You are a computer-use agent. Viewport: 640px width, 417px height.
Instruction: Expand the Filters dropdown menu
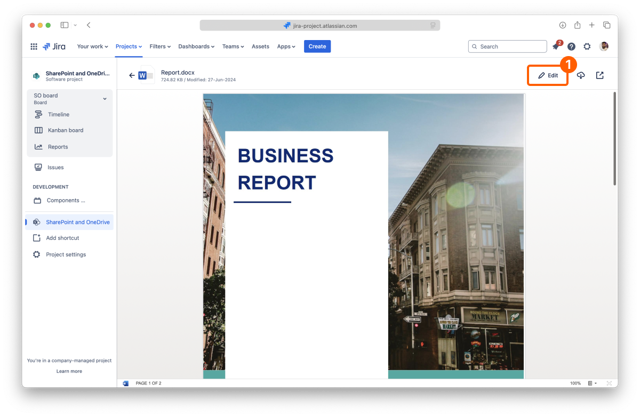click(160, 46)
